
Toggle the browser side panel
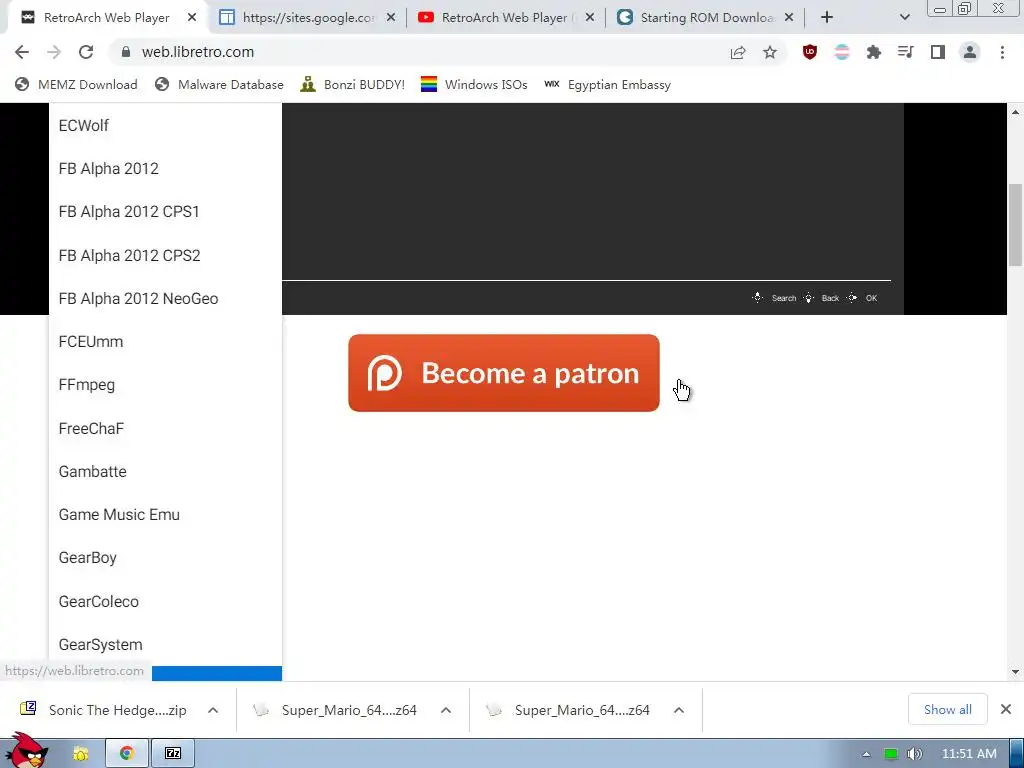938,52
